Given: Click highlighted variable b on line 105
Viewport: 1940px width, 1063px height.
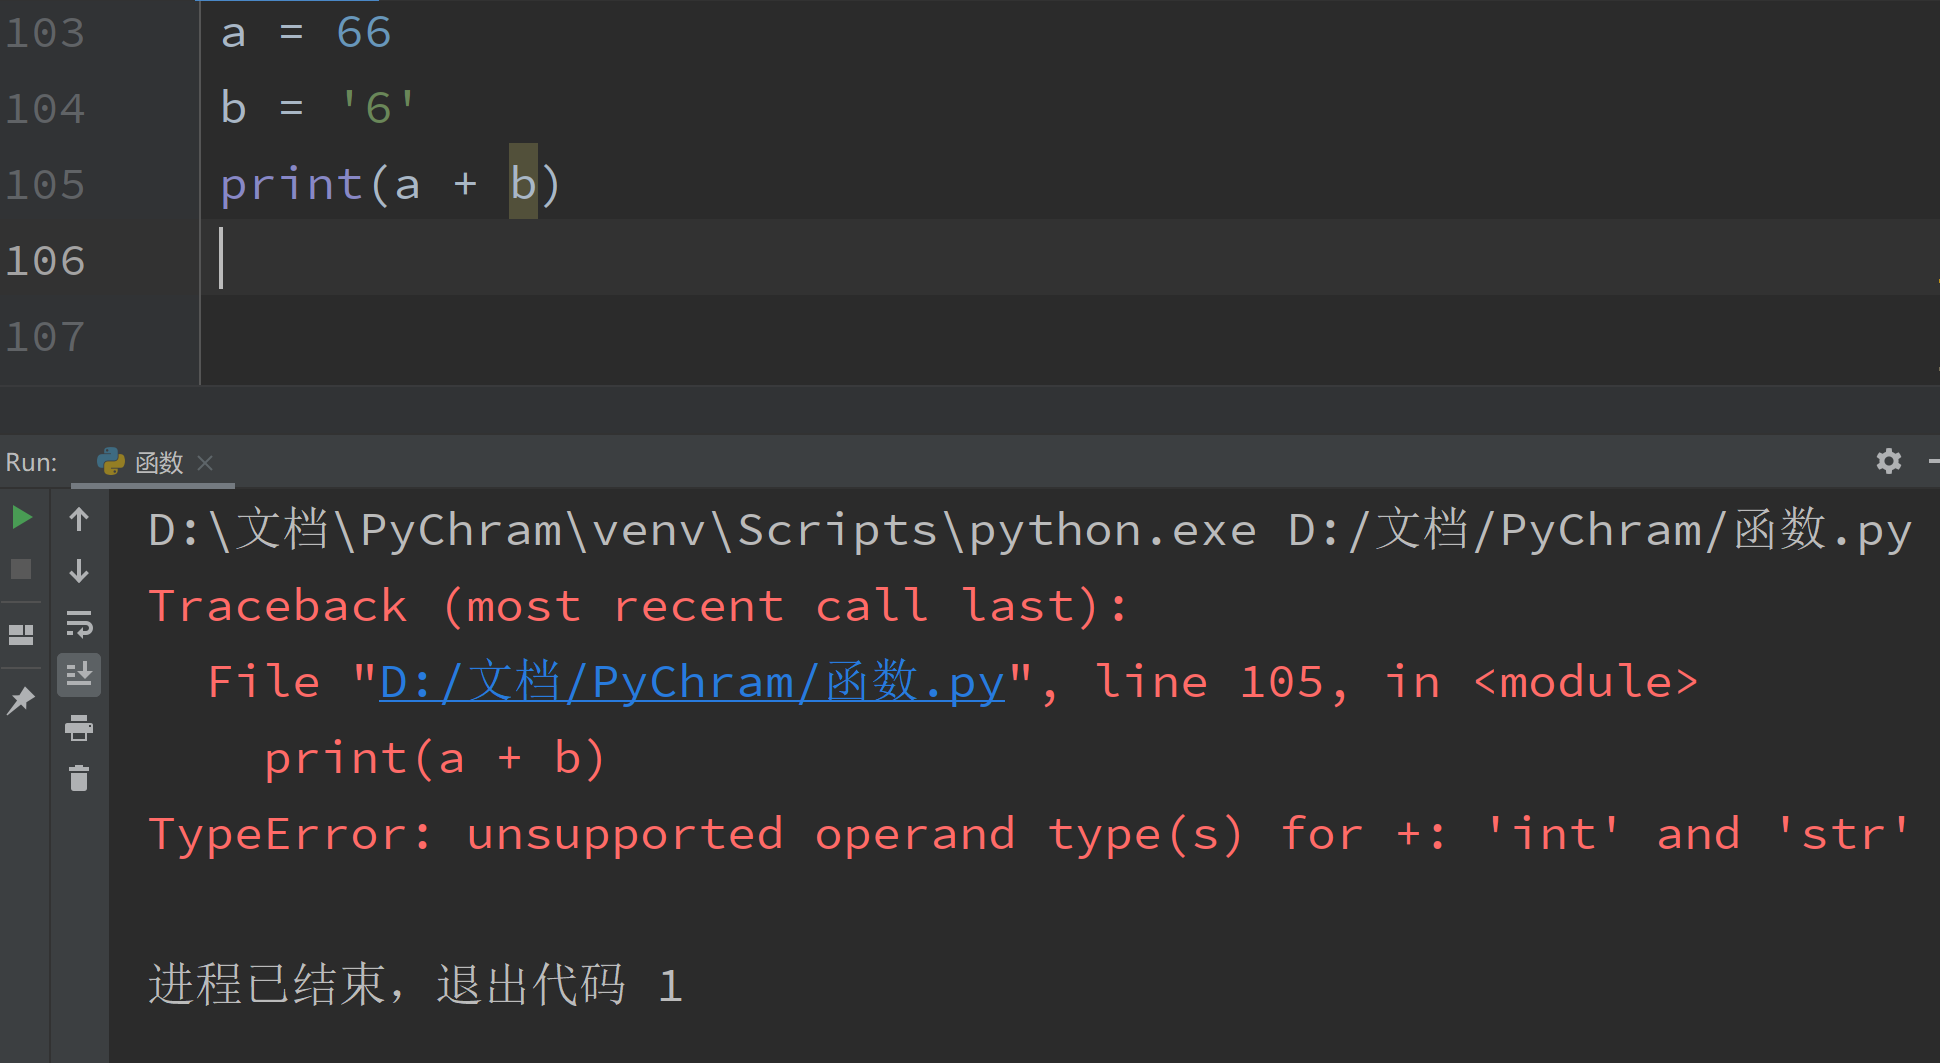Looking at the screenshot, I should [x=523, y=183].
